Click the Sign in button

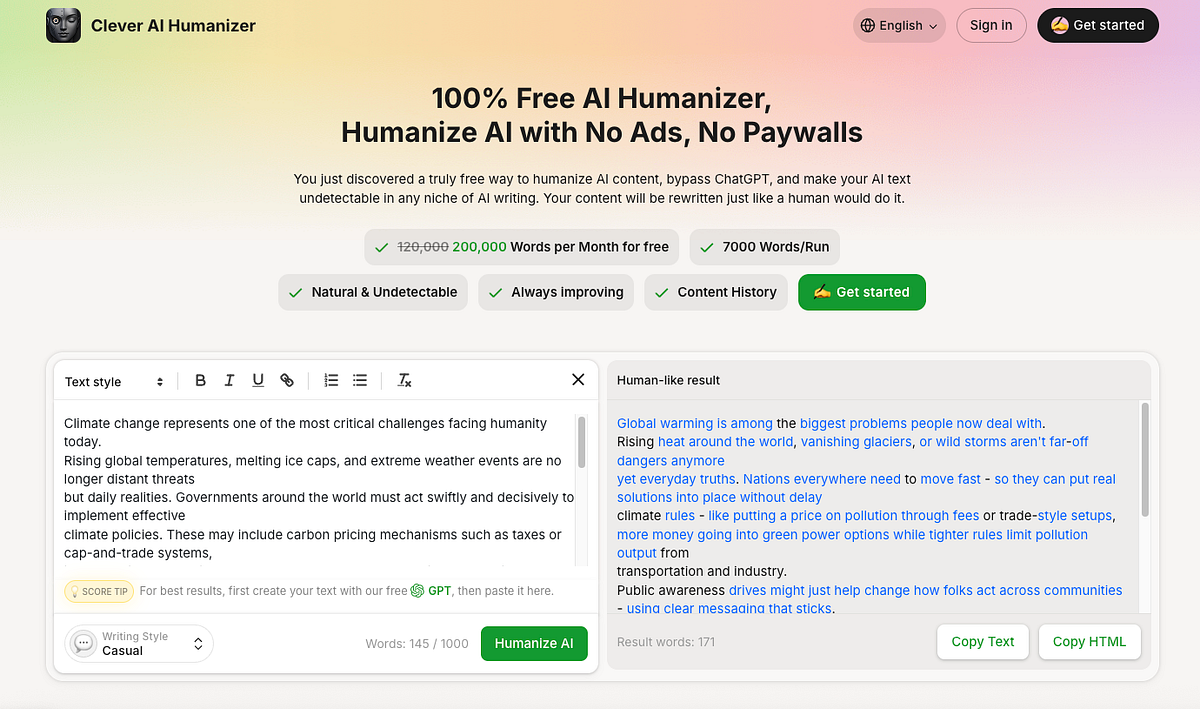[991, 26]
